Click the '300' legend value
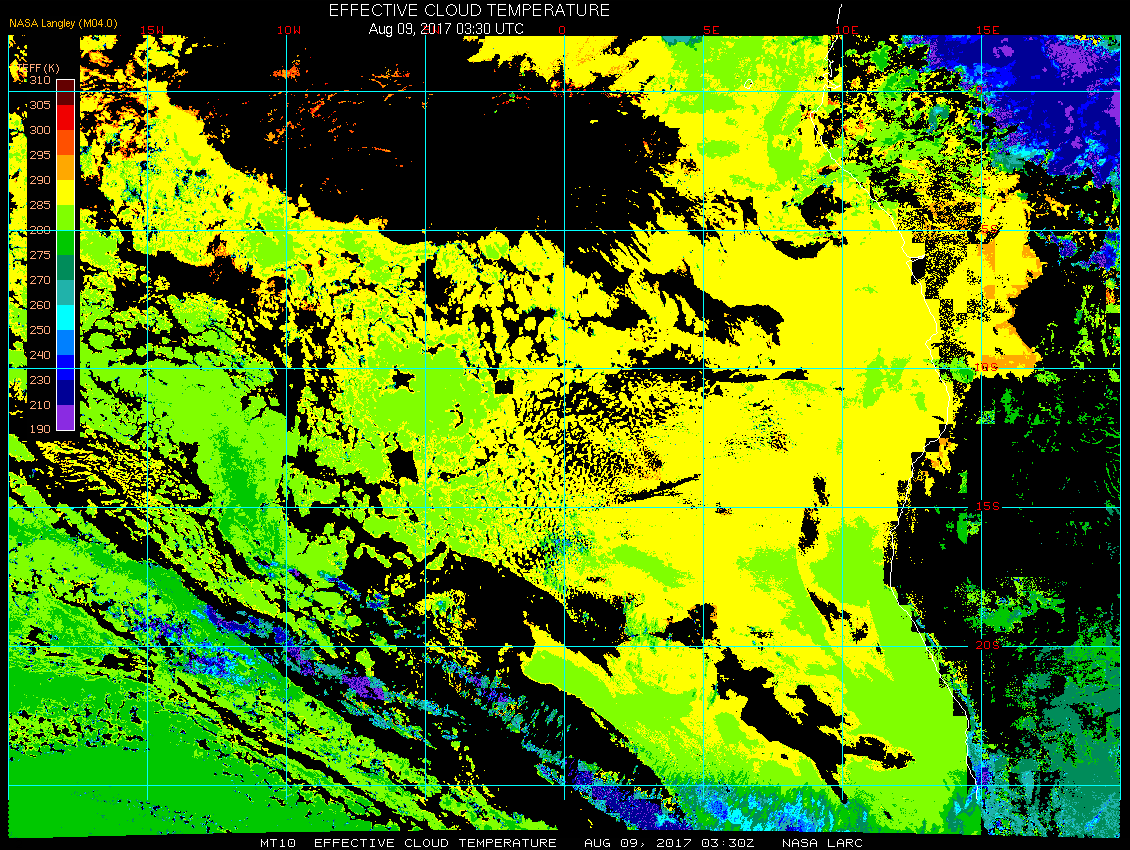Viewport: 1130px width, 850px height. (x=40, y=130)
